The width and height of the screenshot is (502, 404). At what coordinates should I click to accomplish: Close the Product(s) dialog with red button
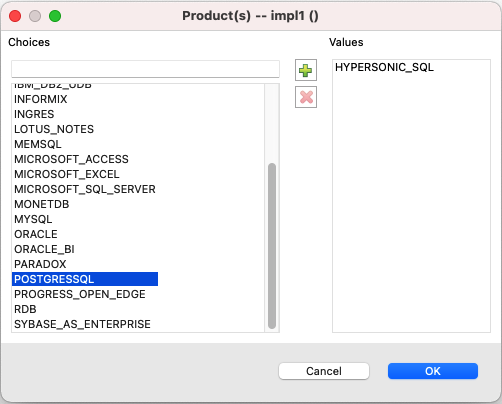[15, 16]
